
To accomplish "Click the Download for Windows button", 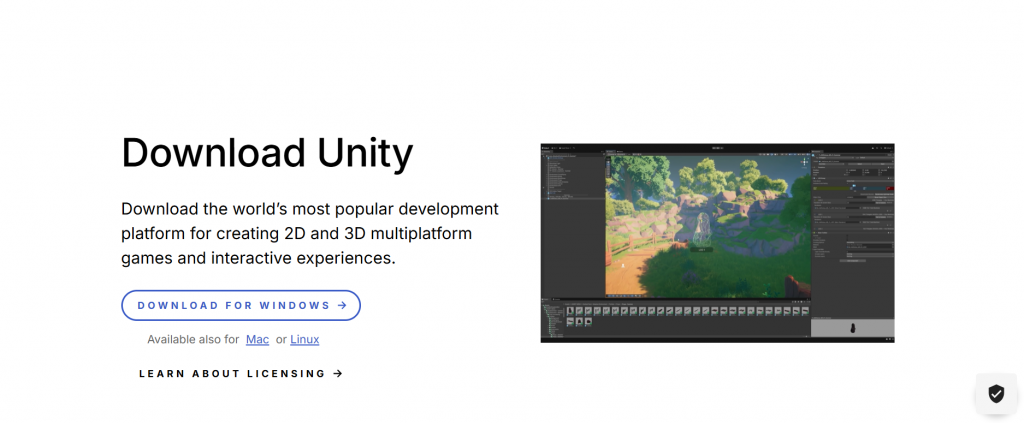I will 241,306.
